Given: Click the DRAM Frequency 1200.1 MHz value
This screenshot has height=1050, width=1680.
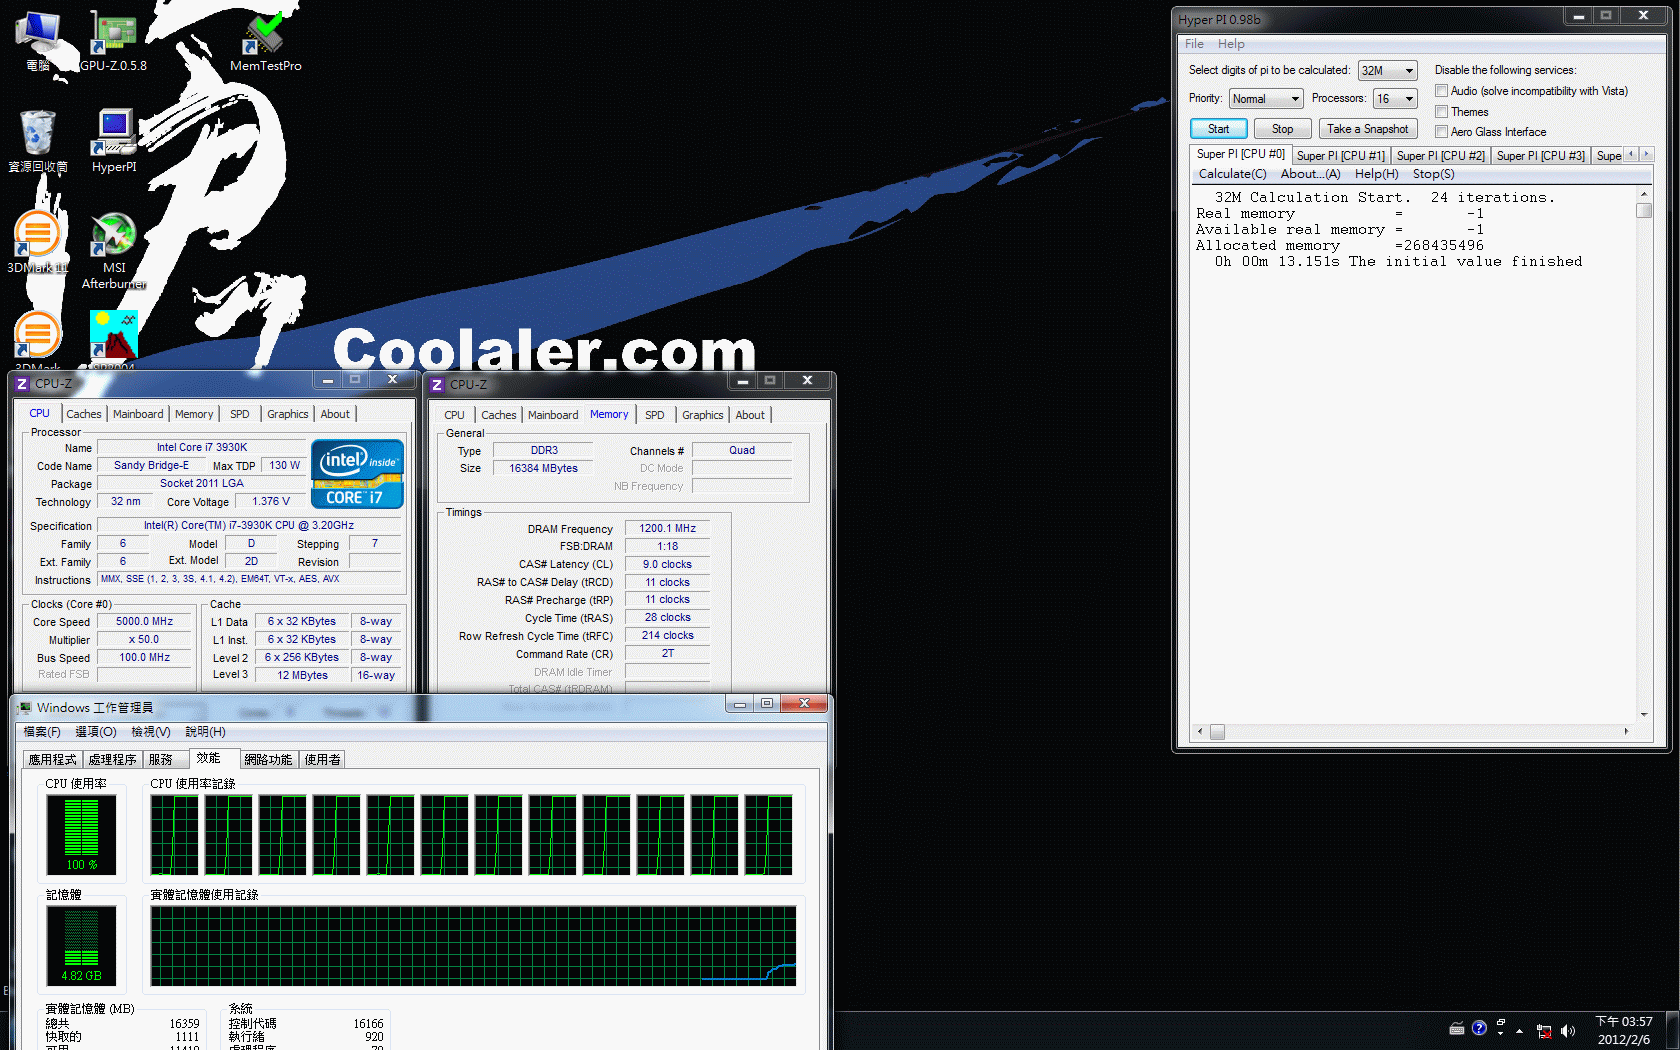Looking at the screenshot, I should click(667, 529).
